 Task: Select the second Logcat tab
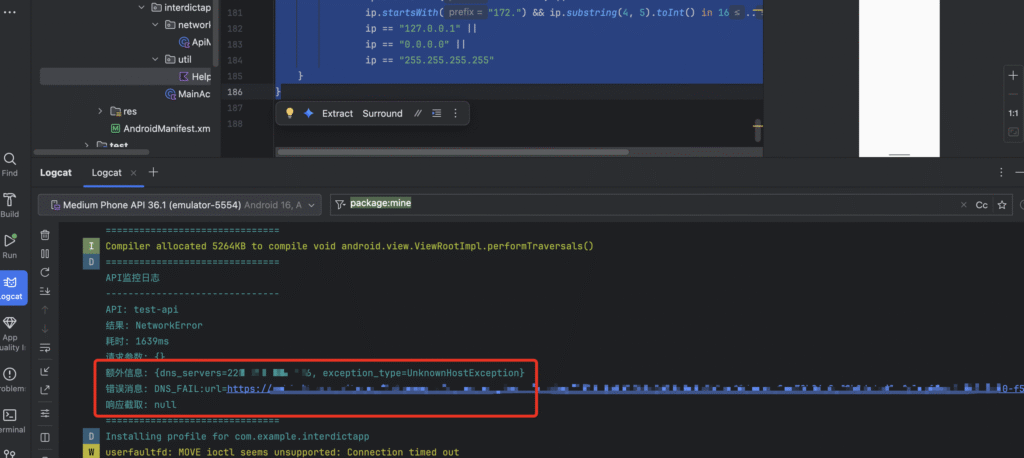(107, 172)
